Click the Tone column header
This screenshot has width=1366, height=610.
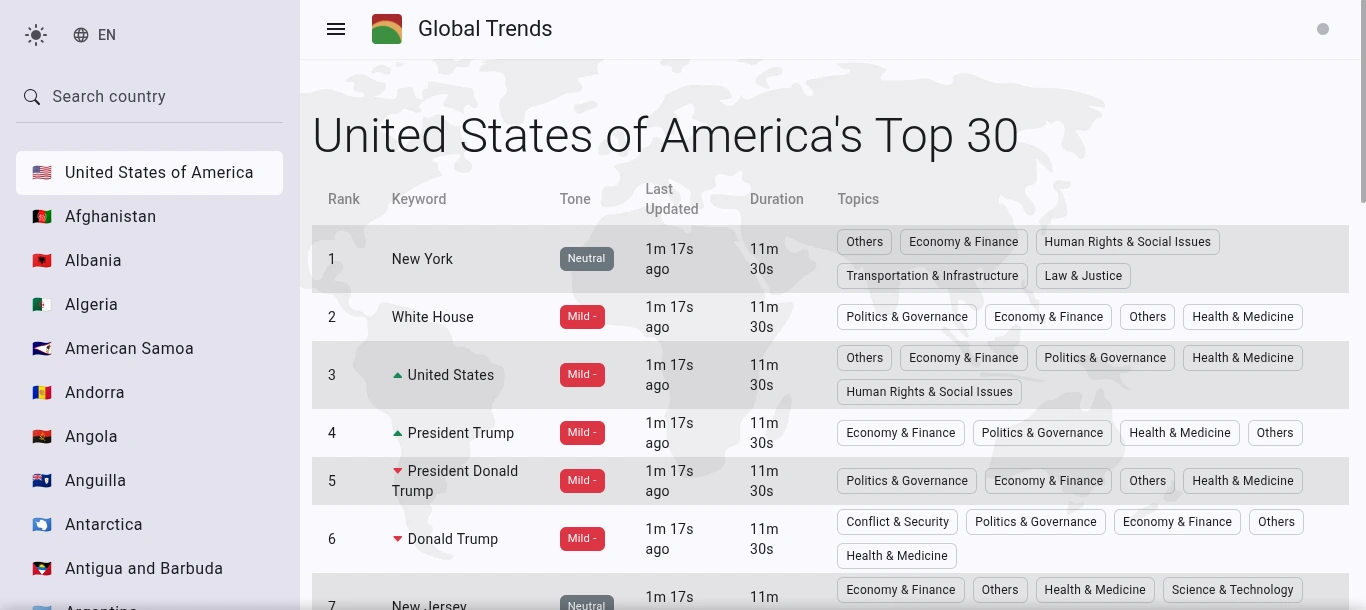(x=575, y=199)
